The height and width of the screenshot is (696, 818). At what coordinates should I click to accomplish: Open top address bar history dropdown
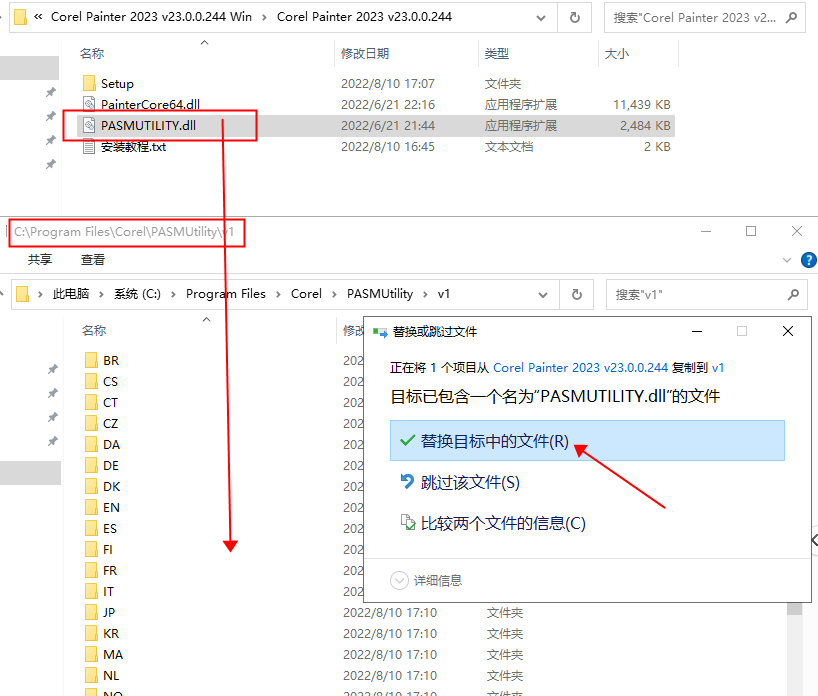tap(541, 18)
